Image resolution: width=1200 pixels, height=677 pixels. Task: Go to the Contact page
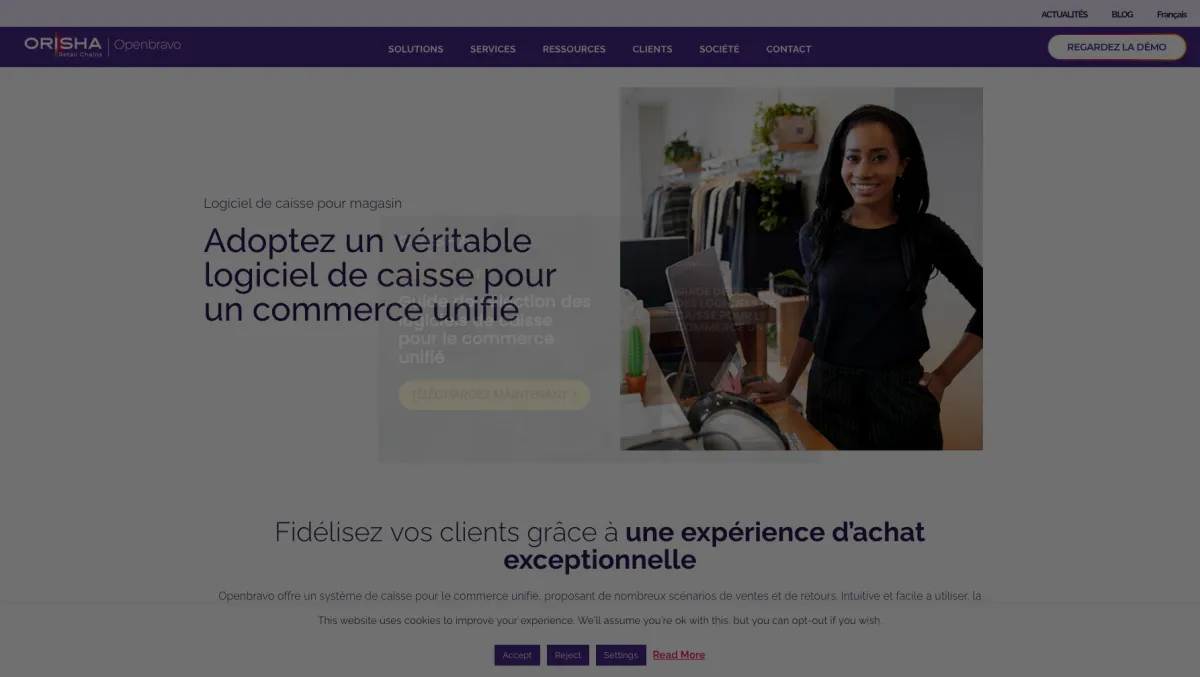[x=789, y=49]
